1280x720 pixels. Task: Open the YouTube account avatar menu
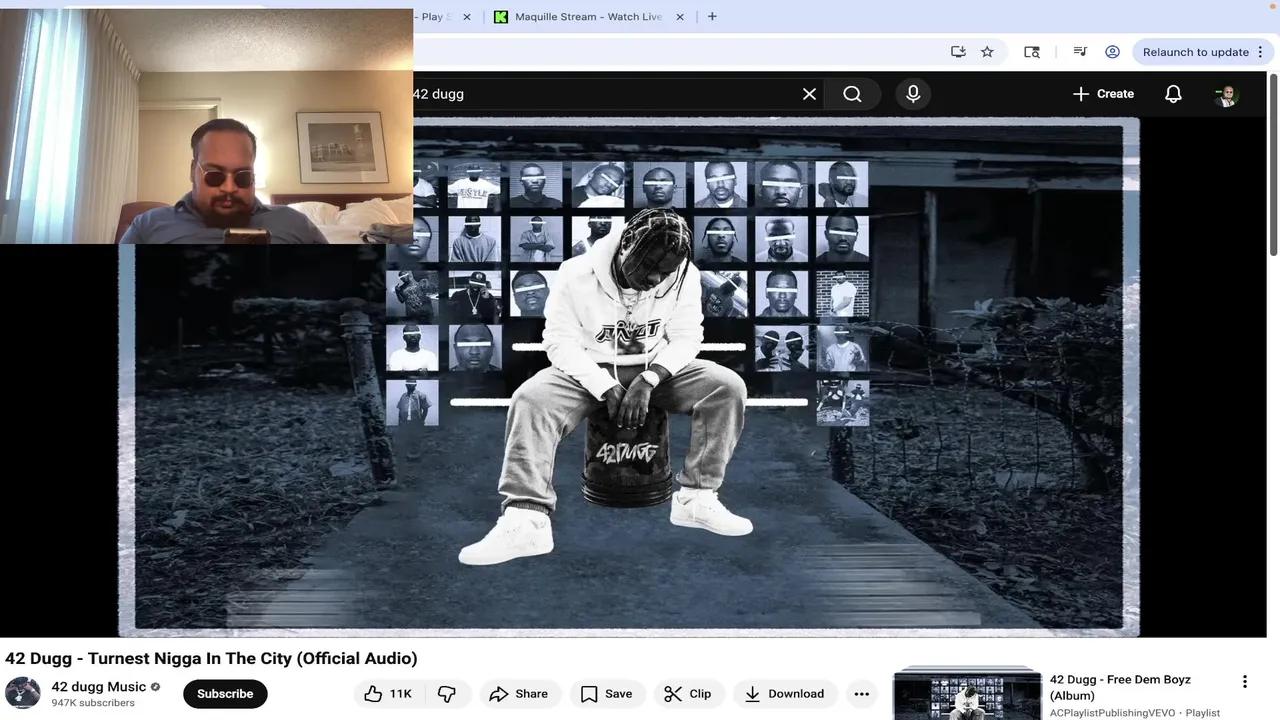coord(1226,94)
